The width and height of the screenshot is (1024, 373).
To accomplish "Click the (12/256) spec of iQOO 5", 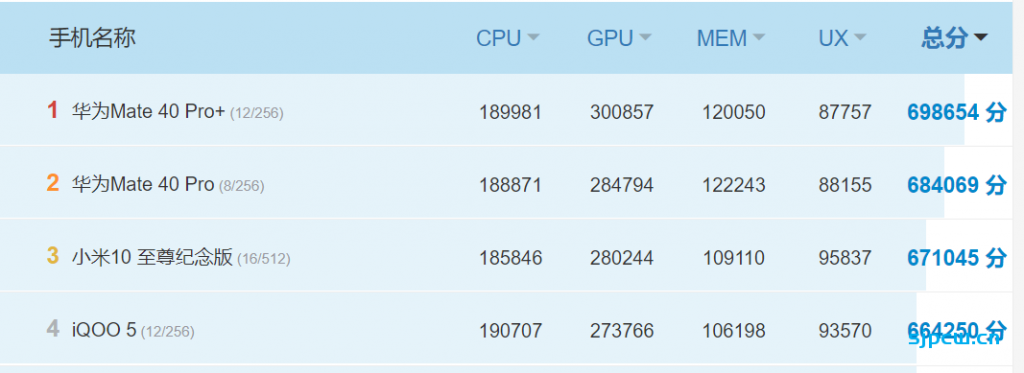I will [167, 332].
